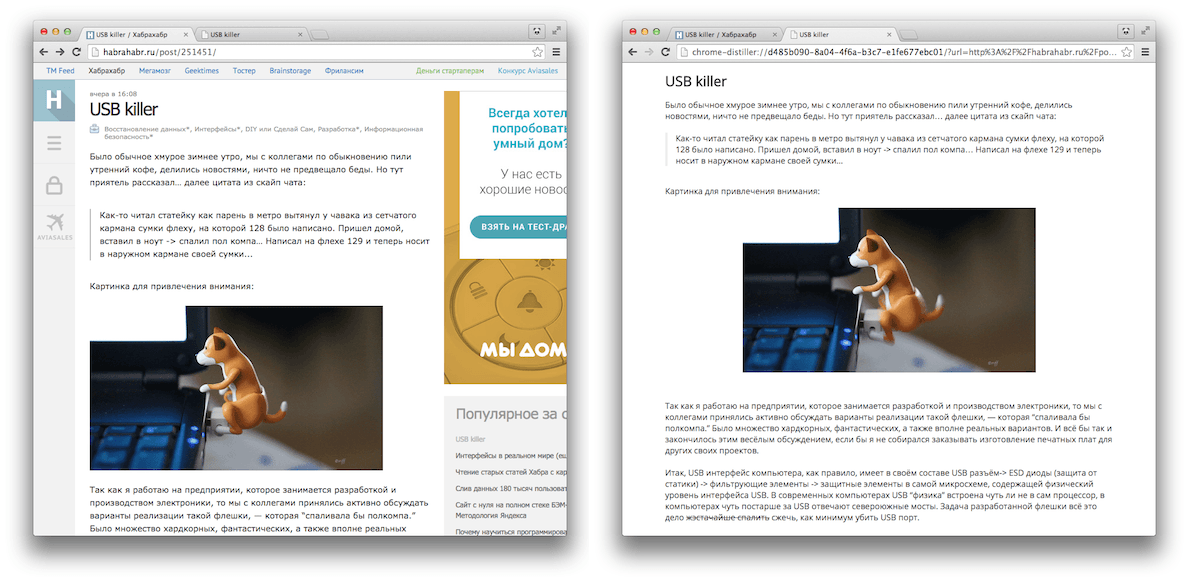
Task: Open 'Интерфейсы в реальном мире' popular link
Action: [511, 455]
